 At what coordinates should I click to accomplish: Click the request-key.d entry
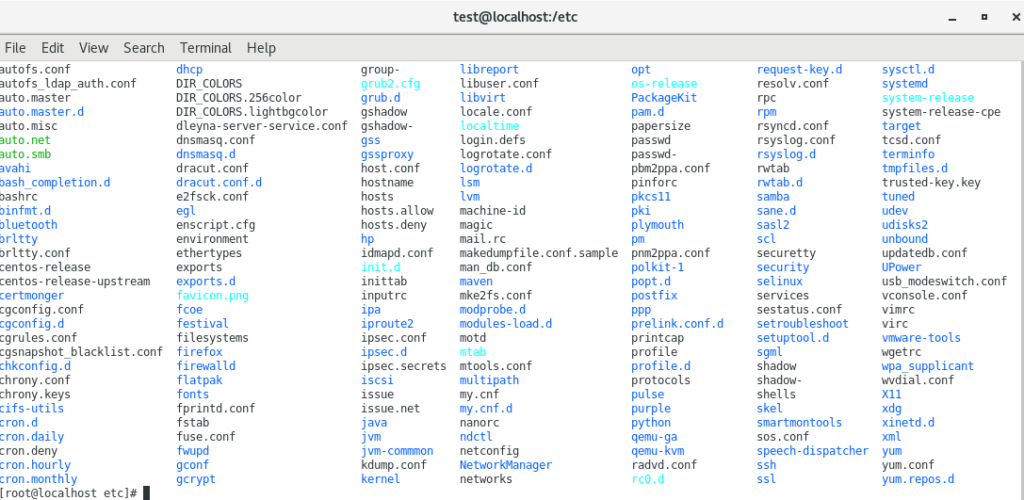(800, 69)
